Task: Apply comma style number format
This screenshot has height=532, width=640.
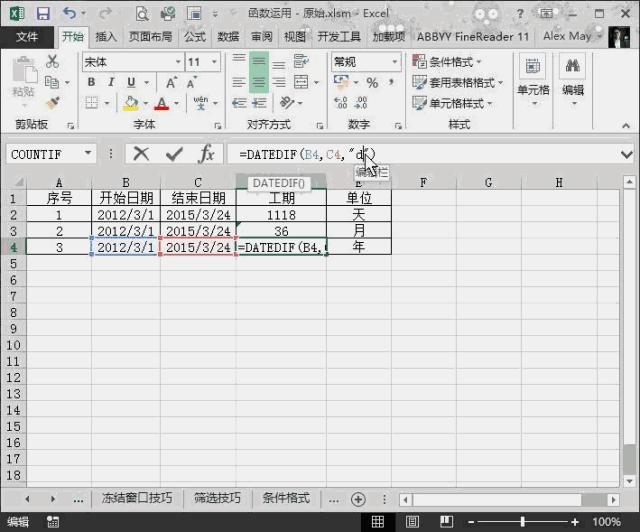Action: pyautogui.click(x=391, y=82)
